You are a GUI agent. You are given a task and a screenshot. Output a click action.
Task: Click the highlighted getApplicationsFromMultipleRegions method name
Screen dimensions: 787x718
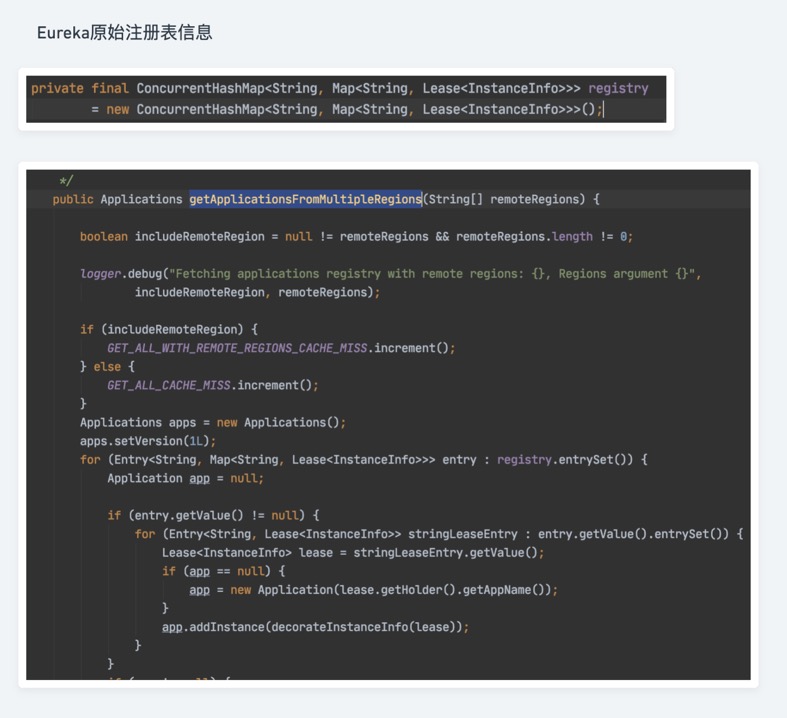305,199
